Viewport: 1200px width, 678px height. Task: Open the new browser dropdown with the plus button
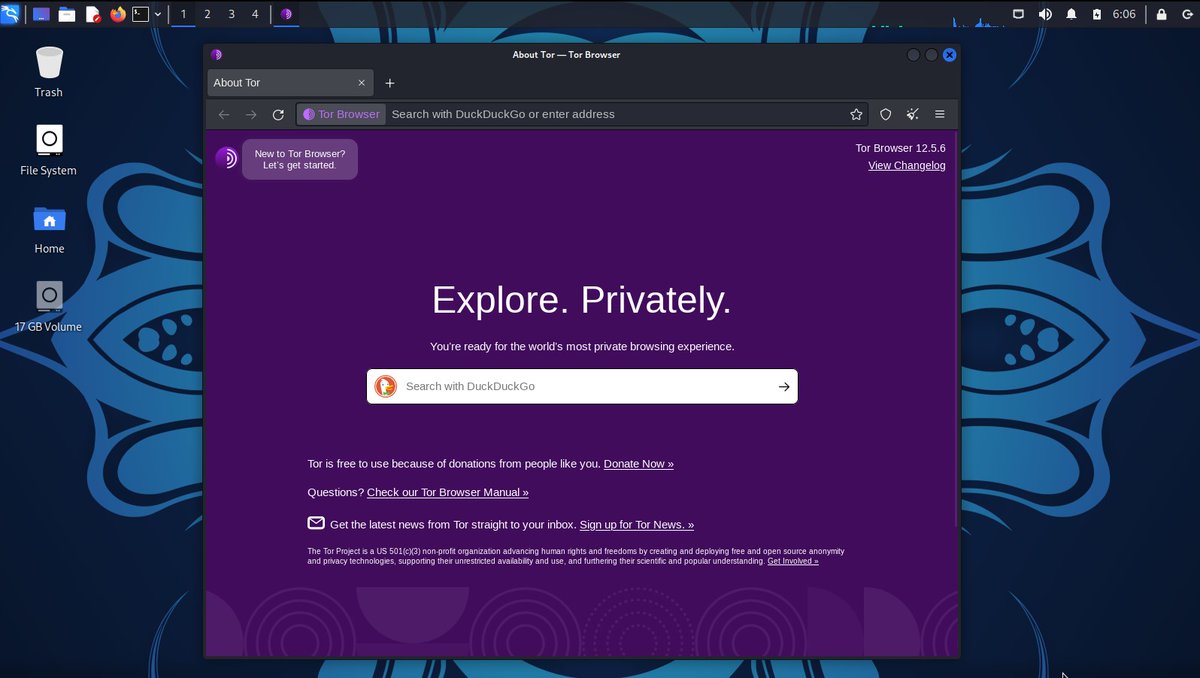(390, 83)
